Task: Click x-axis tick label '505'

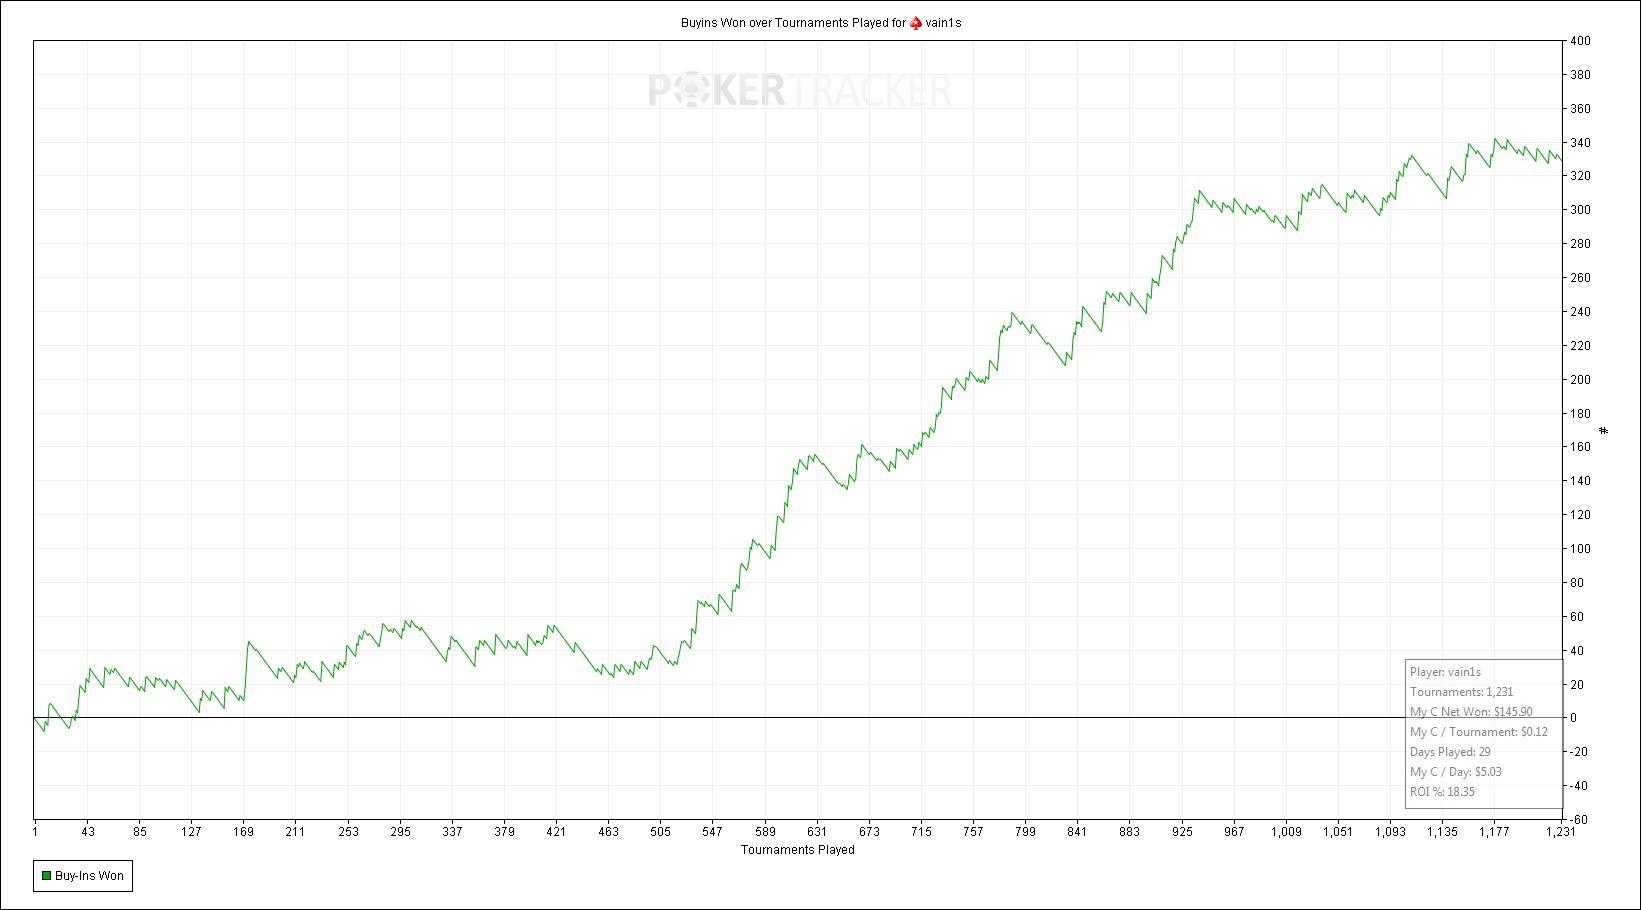Action: [x=660, y=832]
